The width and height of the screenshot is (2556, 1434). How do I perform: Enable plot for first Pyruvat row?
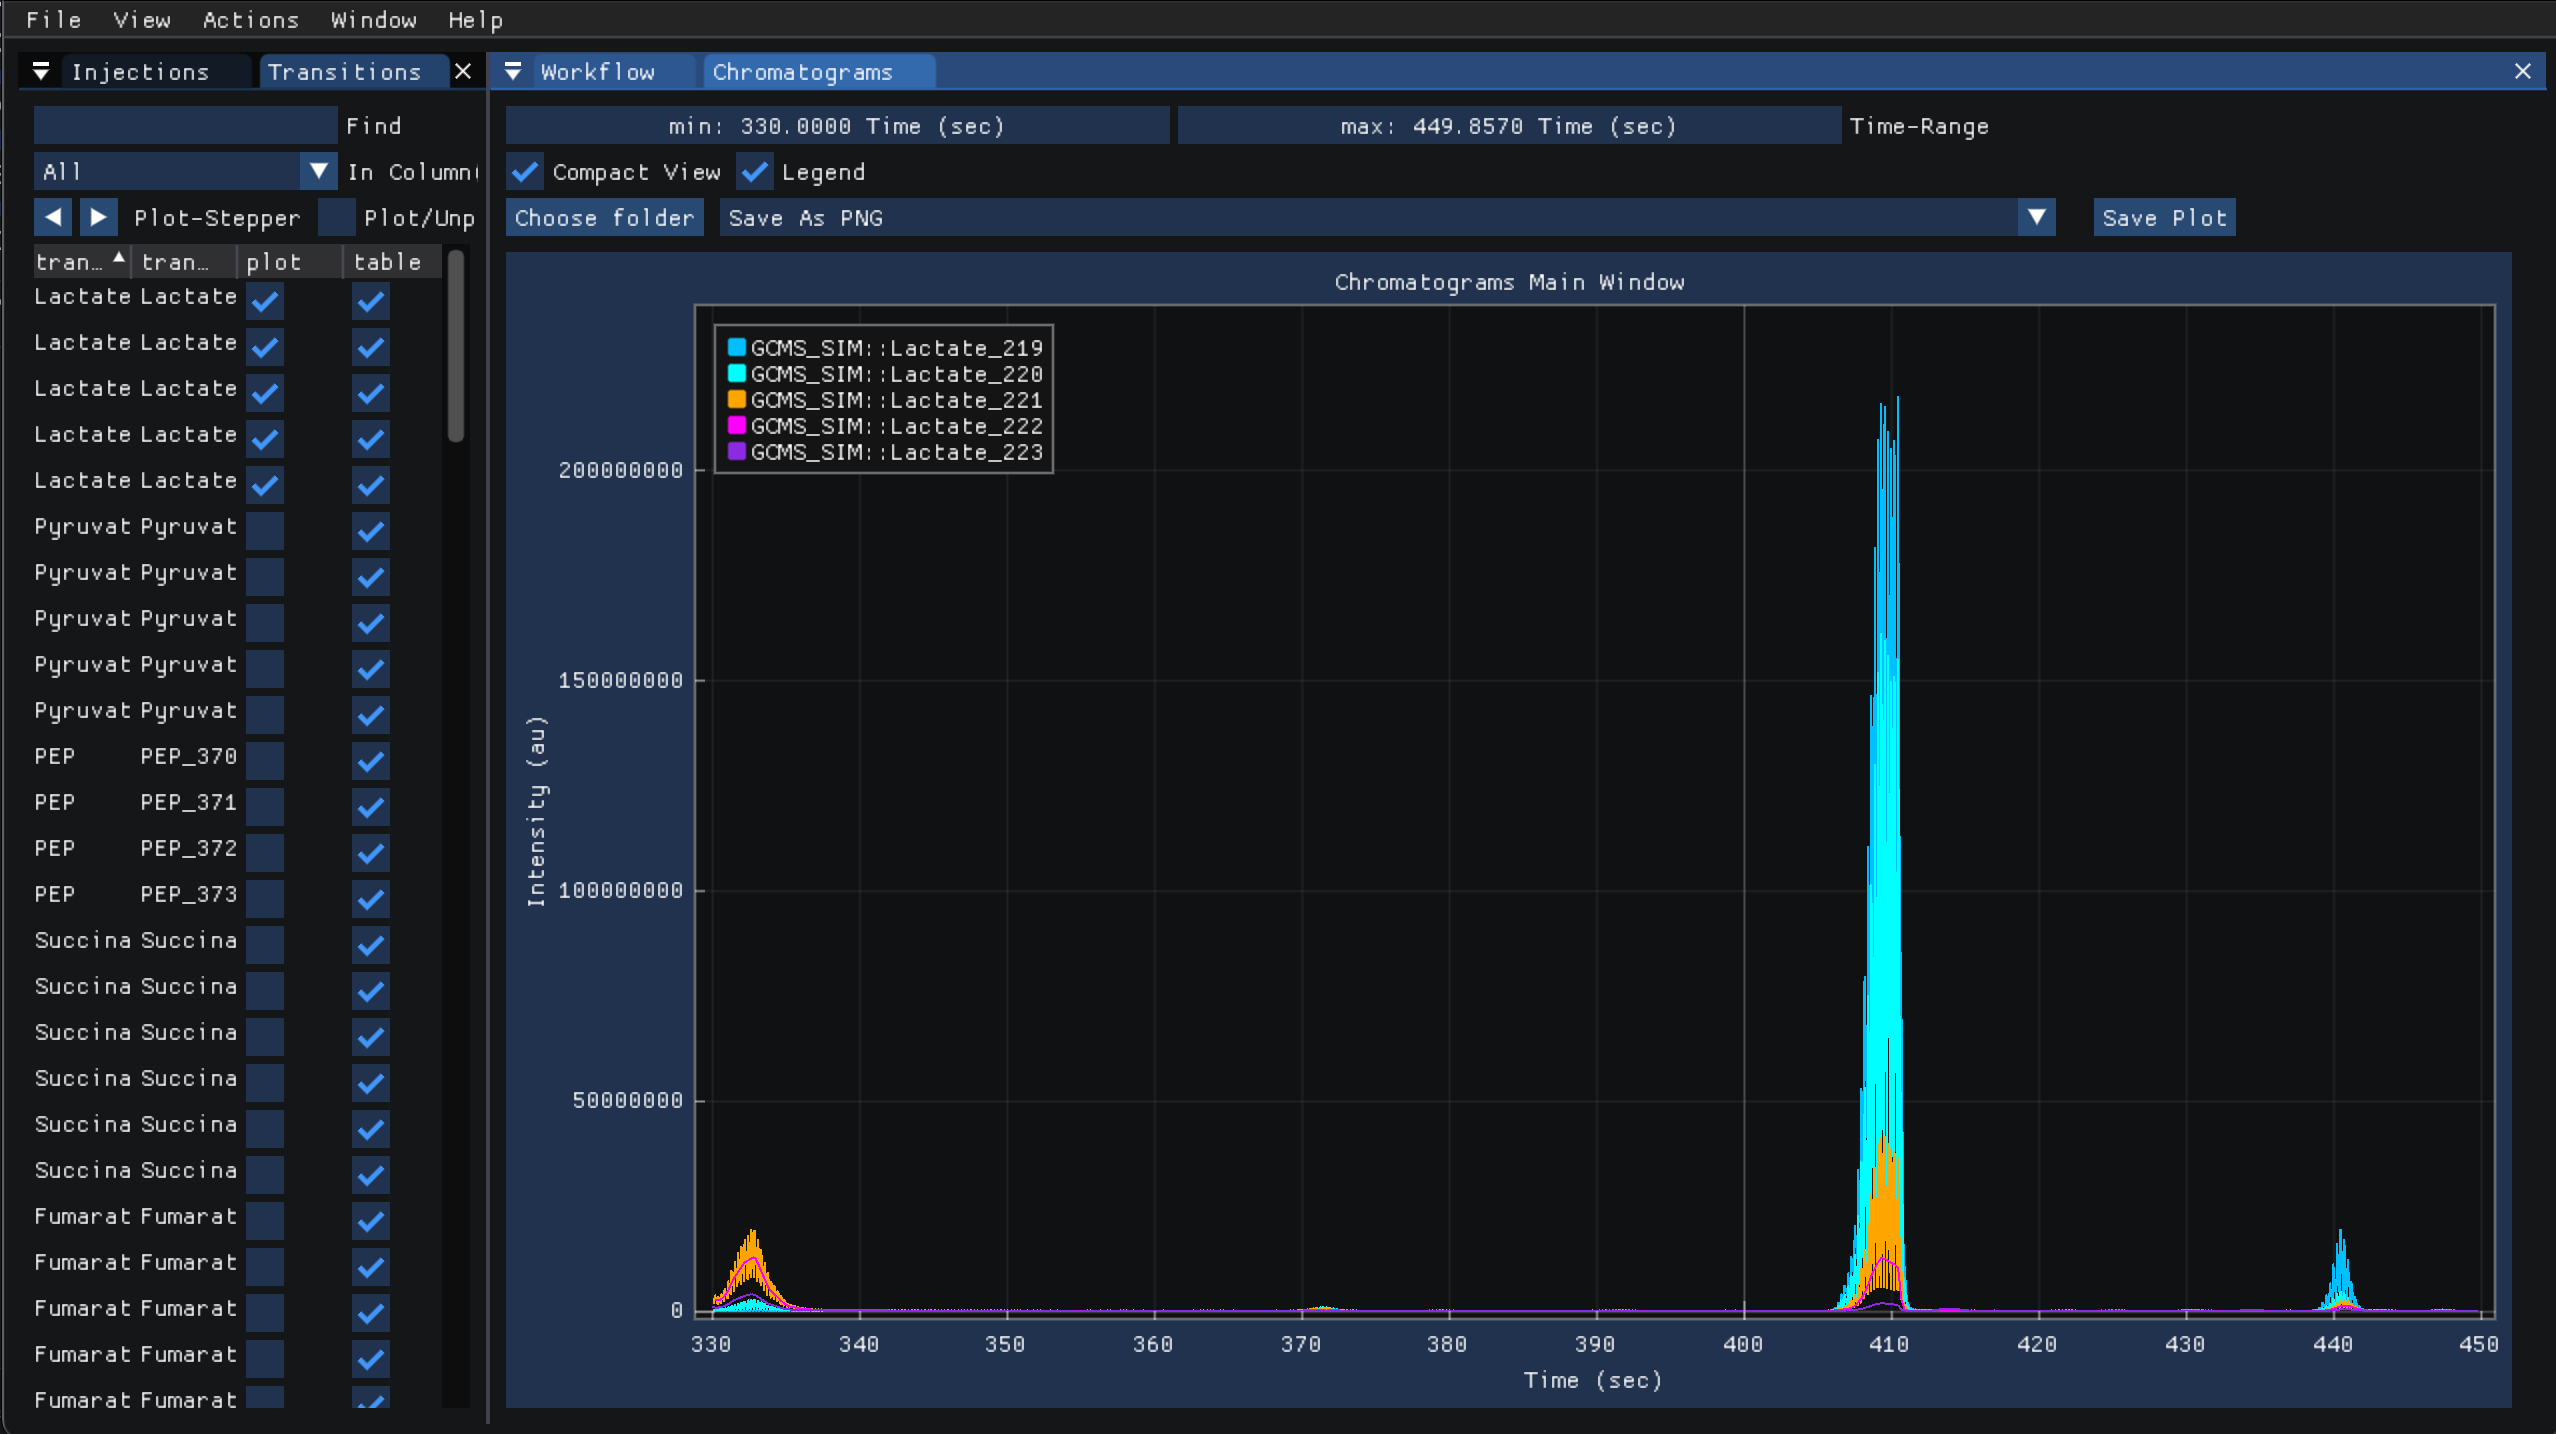click(265, 531)
